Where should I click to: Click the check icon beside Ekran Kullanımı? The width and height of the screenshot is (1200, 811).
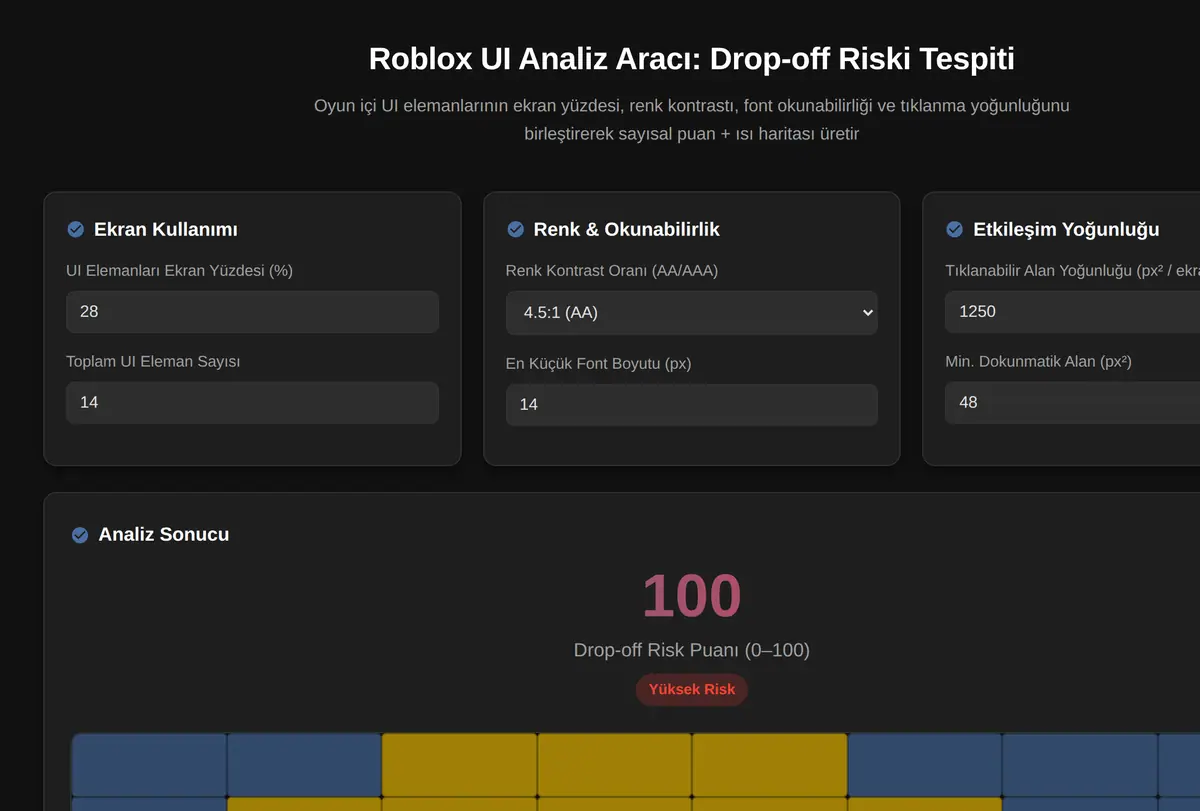coord(75,230)
